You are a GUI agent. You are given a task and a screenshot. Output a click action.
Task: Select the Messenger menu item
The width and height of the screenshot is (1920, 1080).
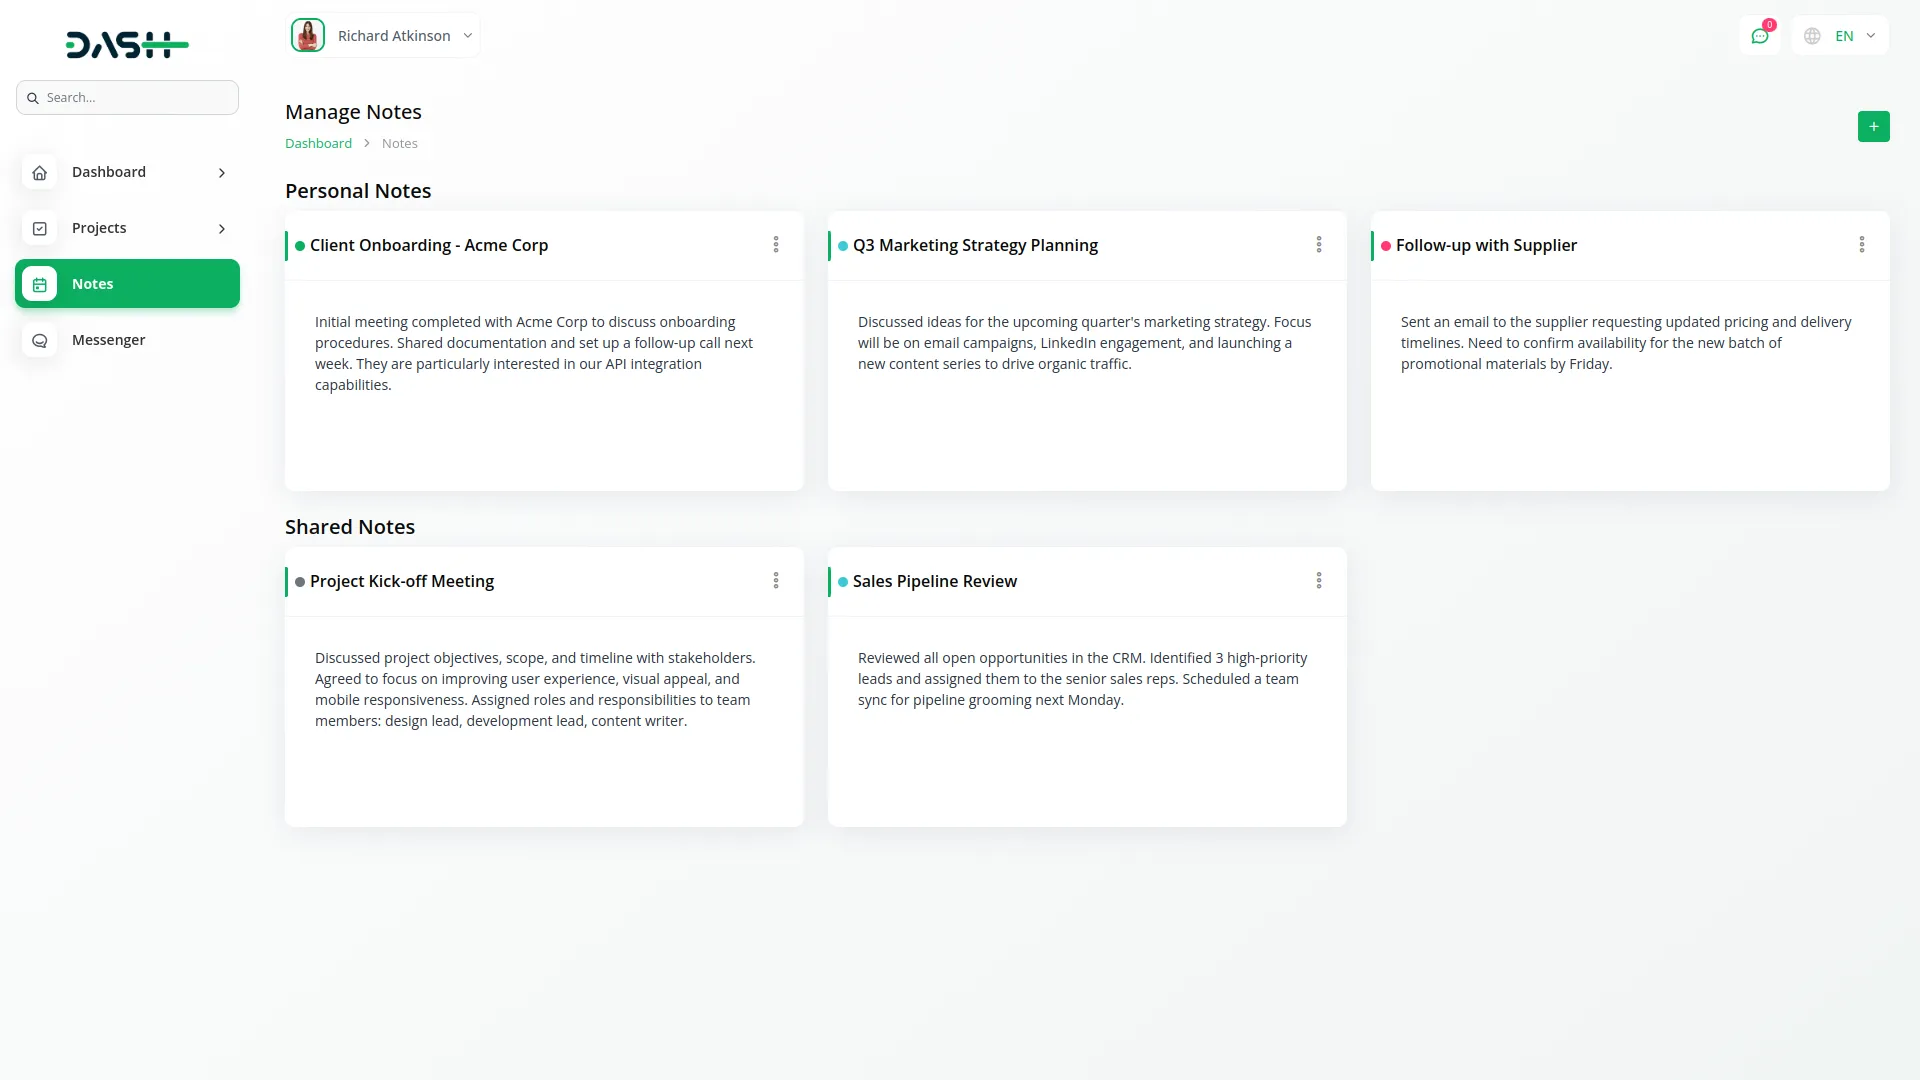tap(108, 340)
